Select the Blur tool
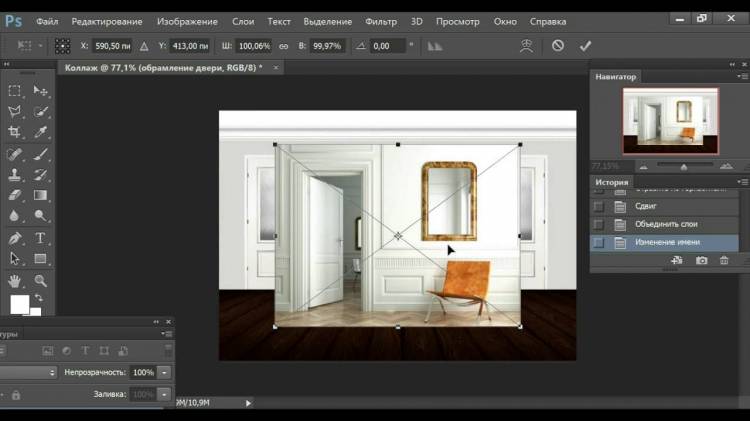 (x=14, y=216)
